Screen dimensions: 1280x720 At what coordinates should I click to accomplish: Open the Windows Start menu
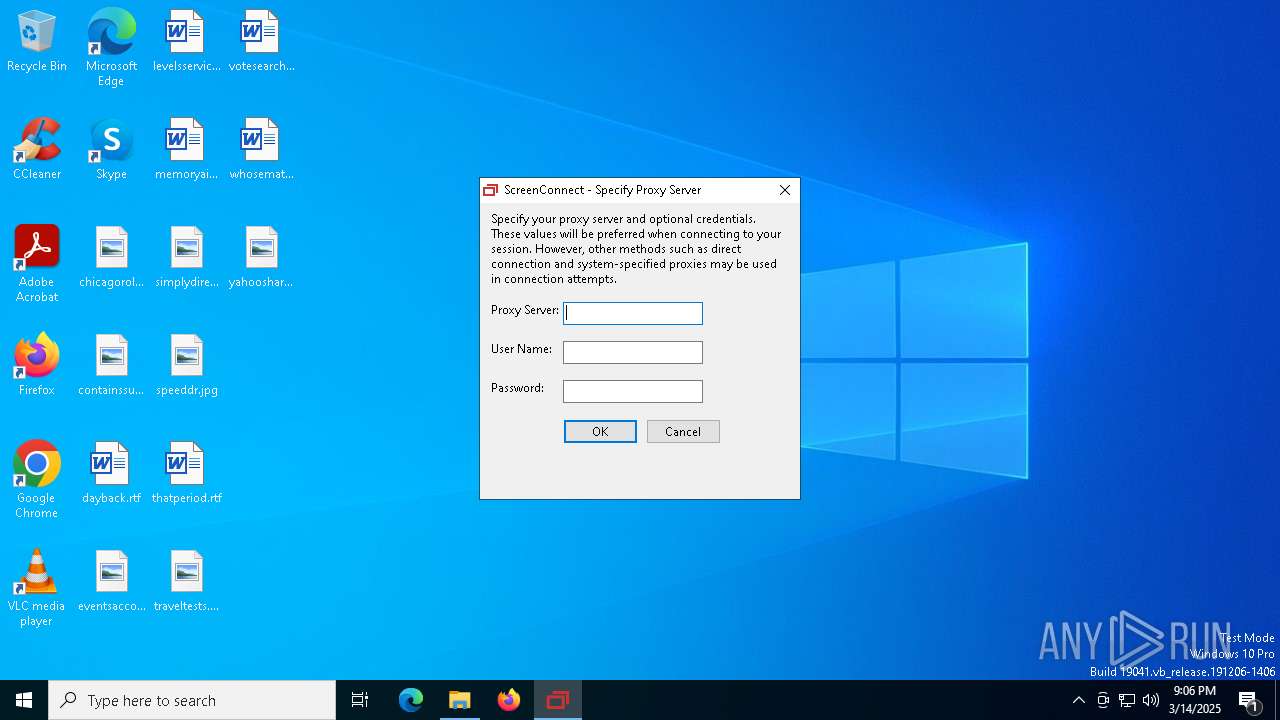(24, 700)
